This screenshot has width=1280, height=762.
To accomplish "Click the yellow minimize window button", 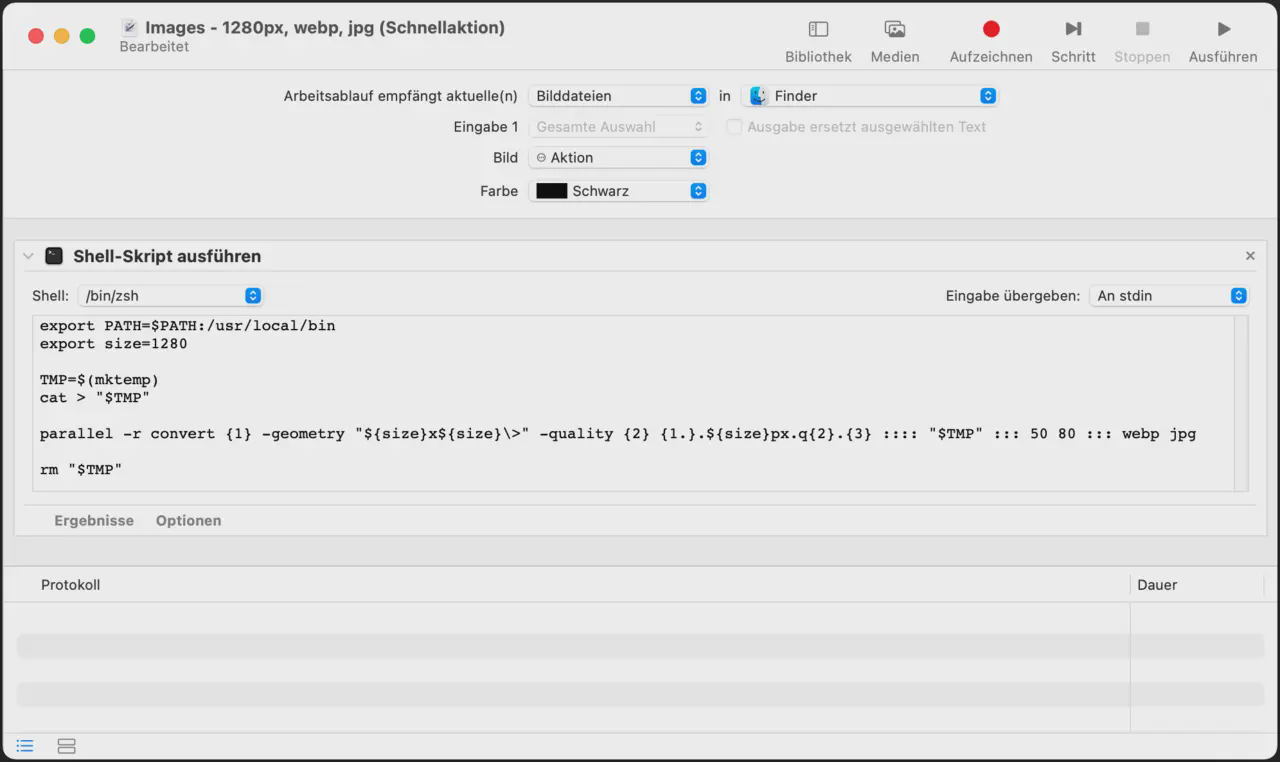I will [62, 36].
